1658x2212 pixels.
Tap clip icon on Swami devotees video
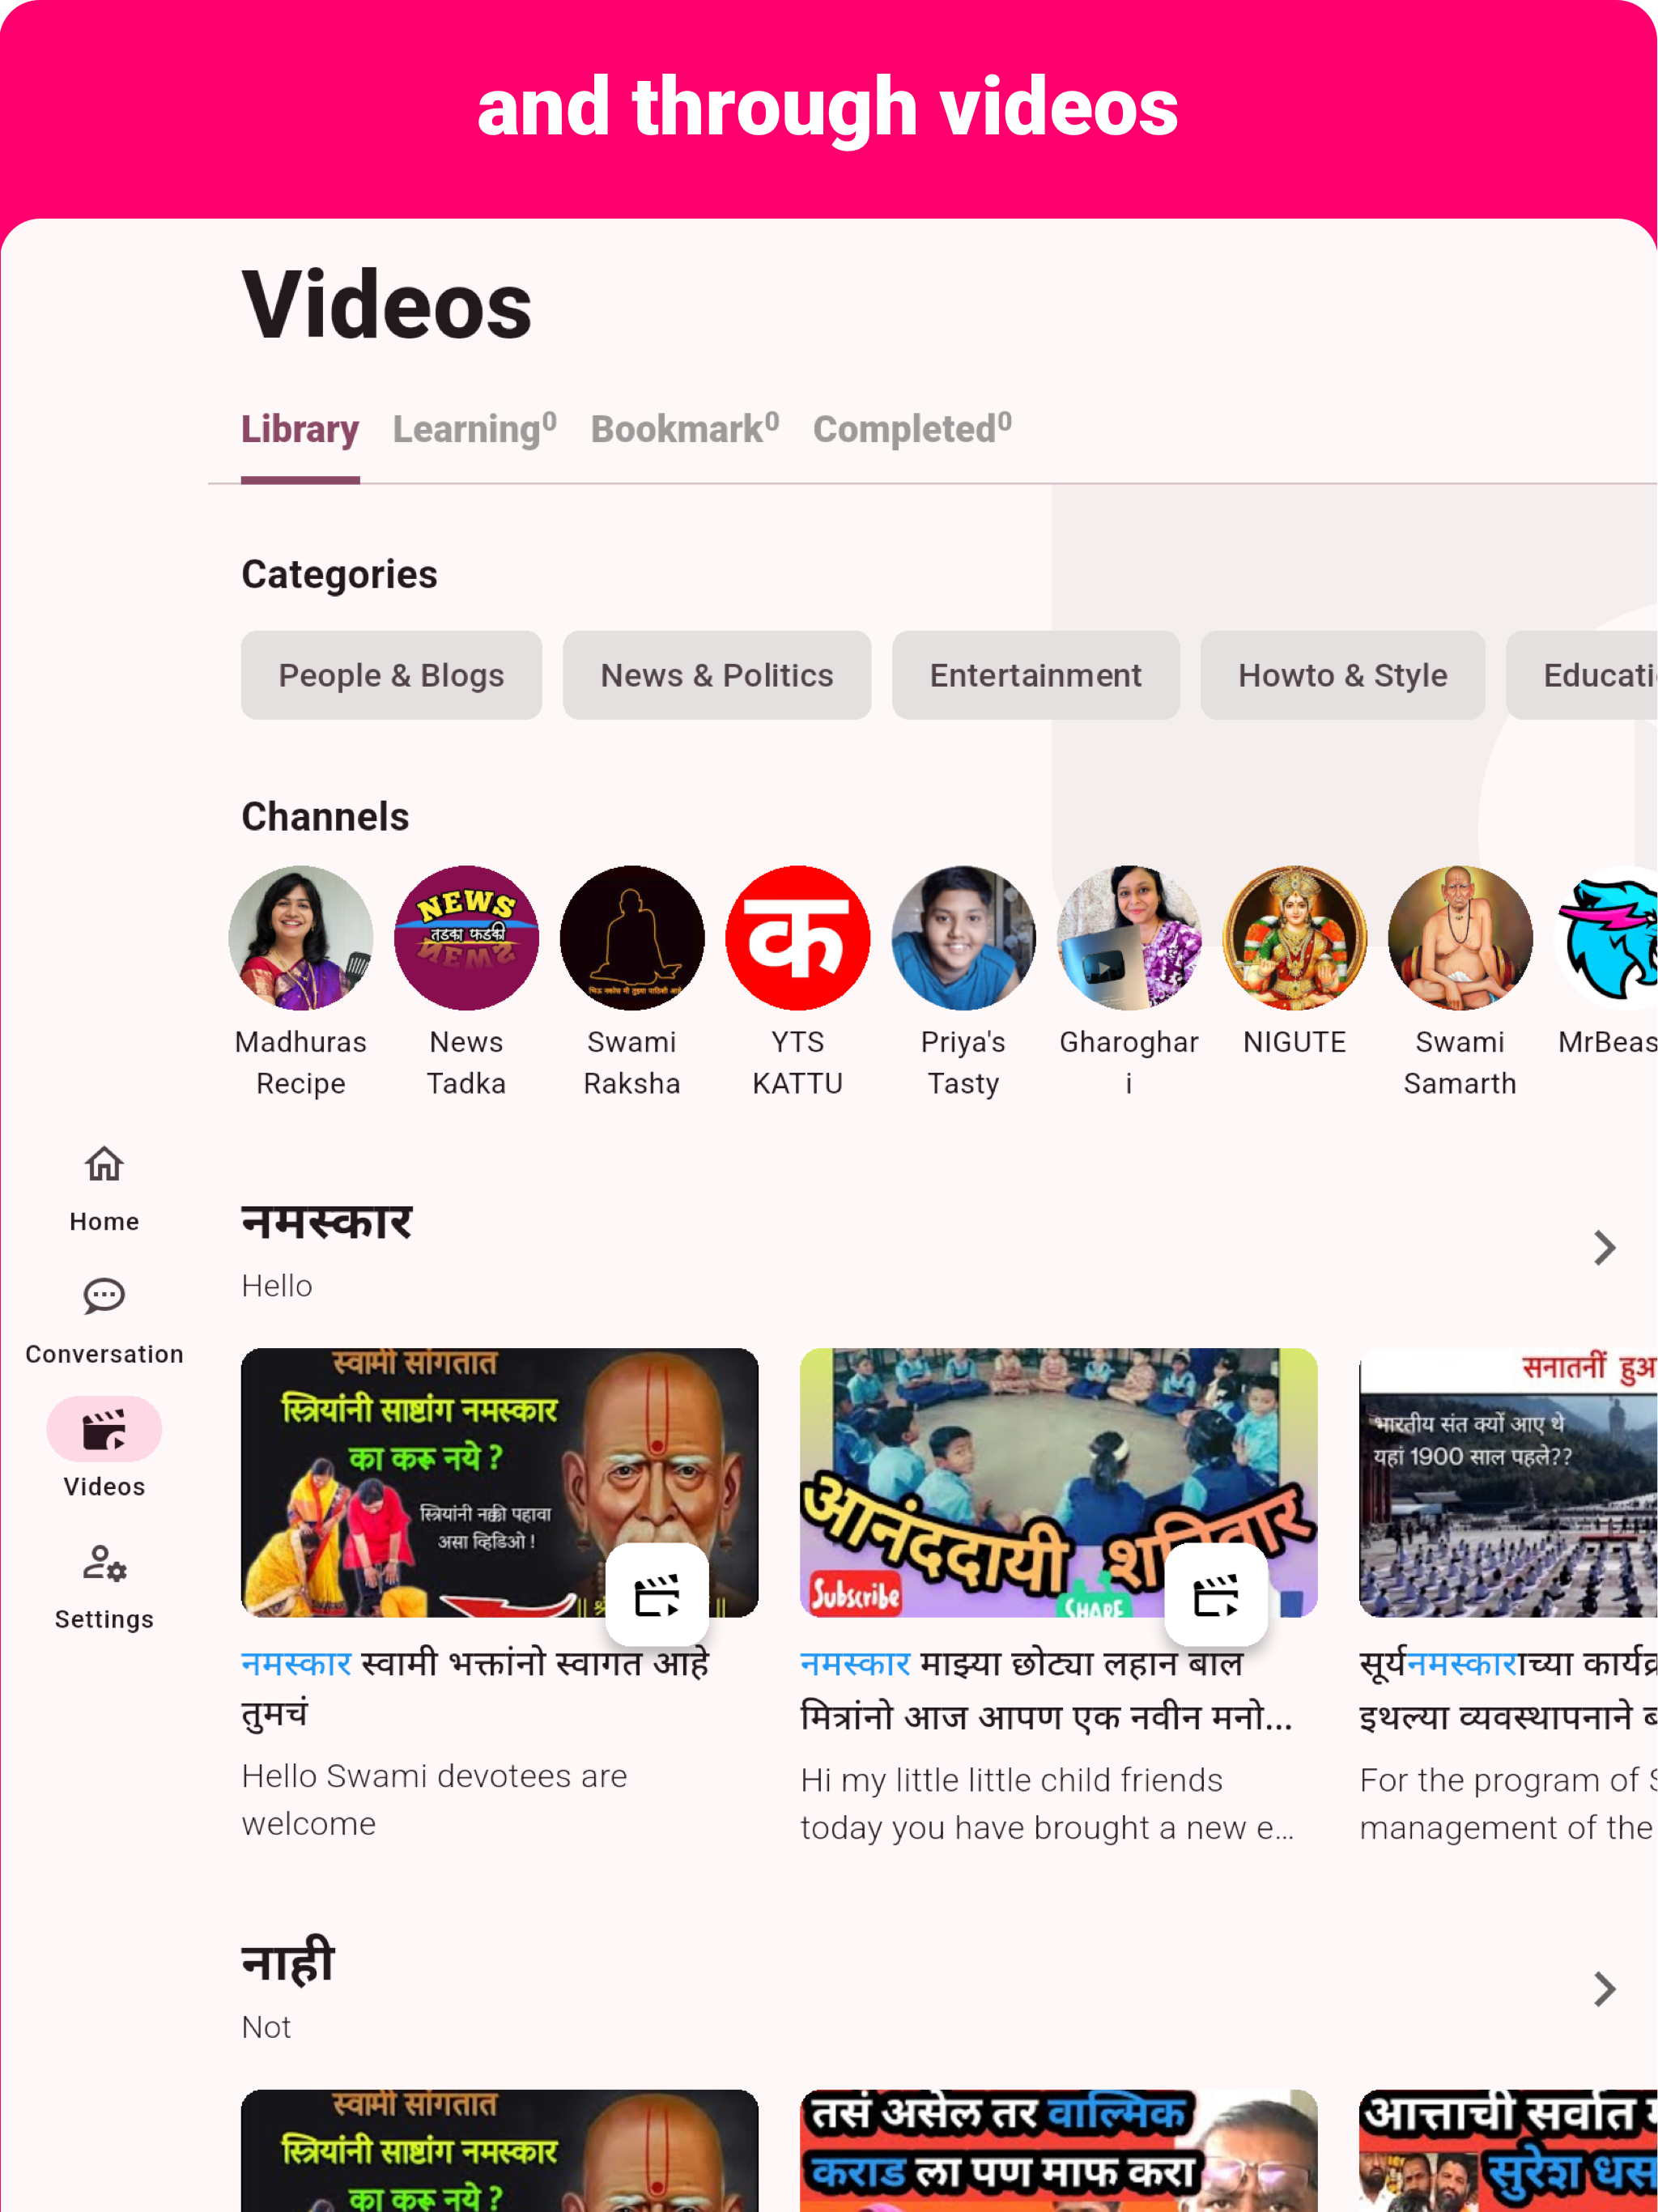(x=658, y=1595)
